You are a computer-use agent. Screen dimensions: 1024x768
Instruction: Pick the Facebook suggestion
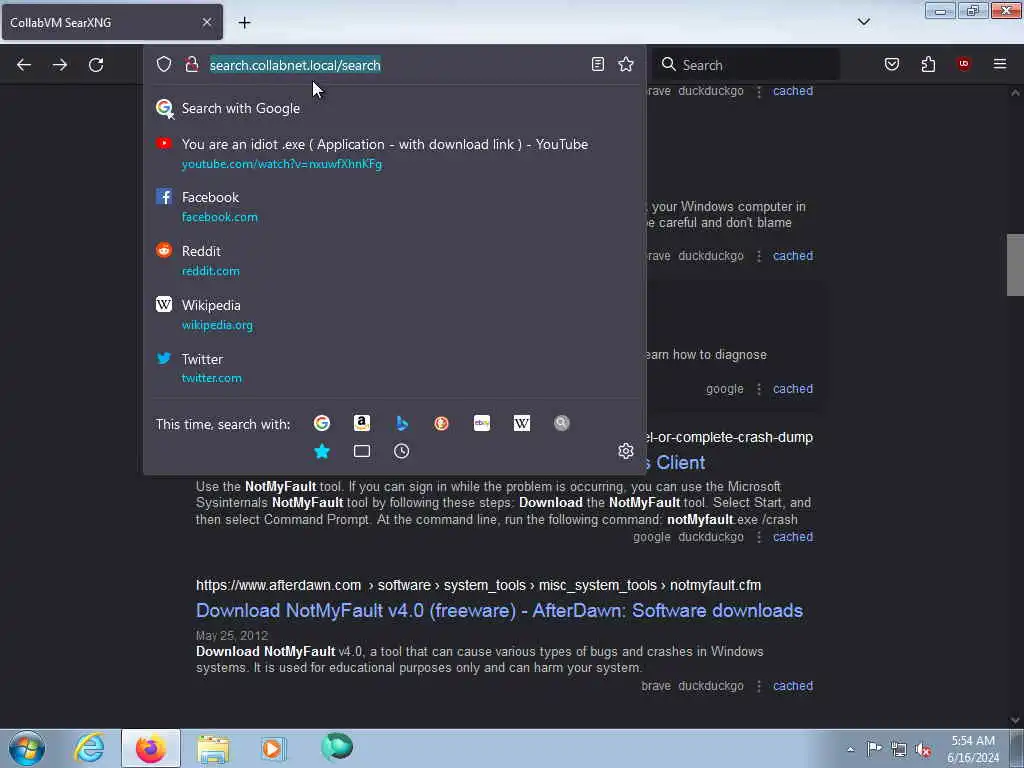(394, 206)
